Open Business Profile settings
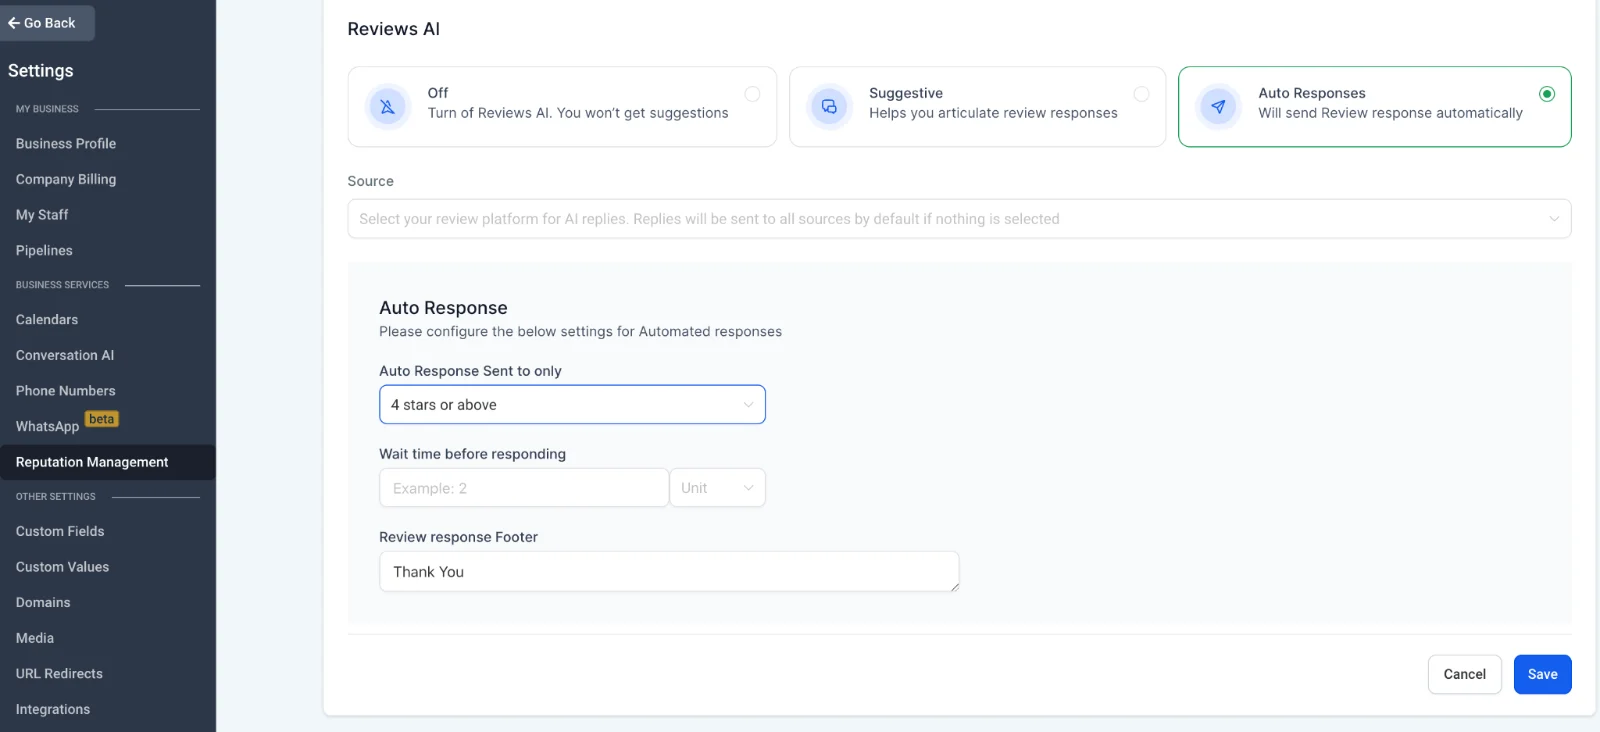 pos(66,144)
